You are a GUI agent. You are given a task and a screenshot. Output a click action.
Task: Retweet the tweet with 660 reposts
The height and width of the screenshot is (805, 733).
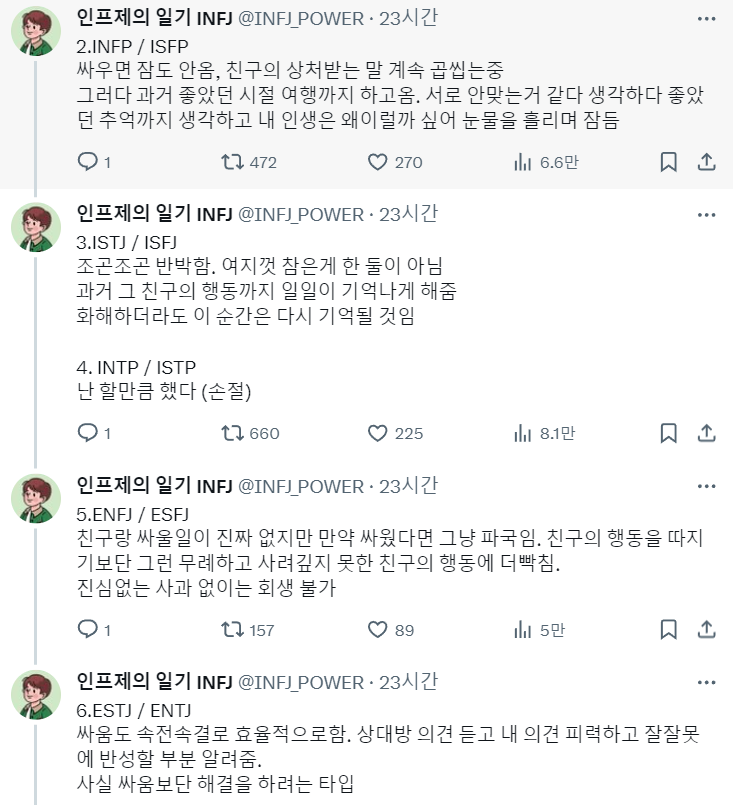[231, 433]
